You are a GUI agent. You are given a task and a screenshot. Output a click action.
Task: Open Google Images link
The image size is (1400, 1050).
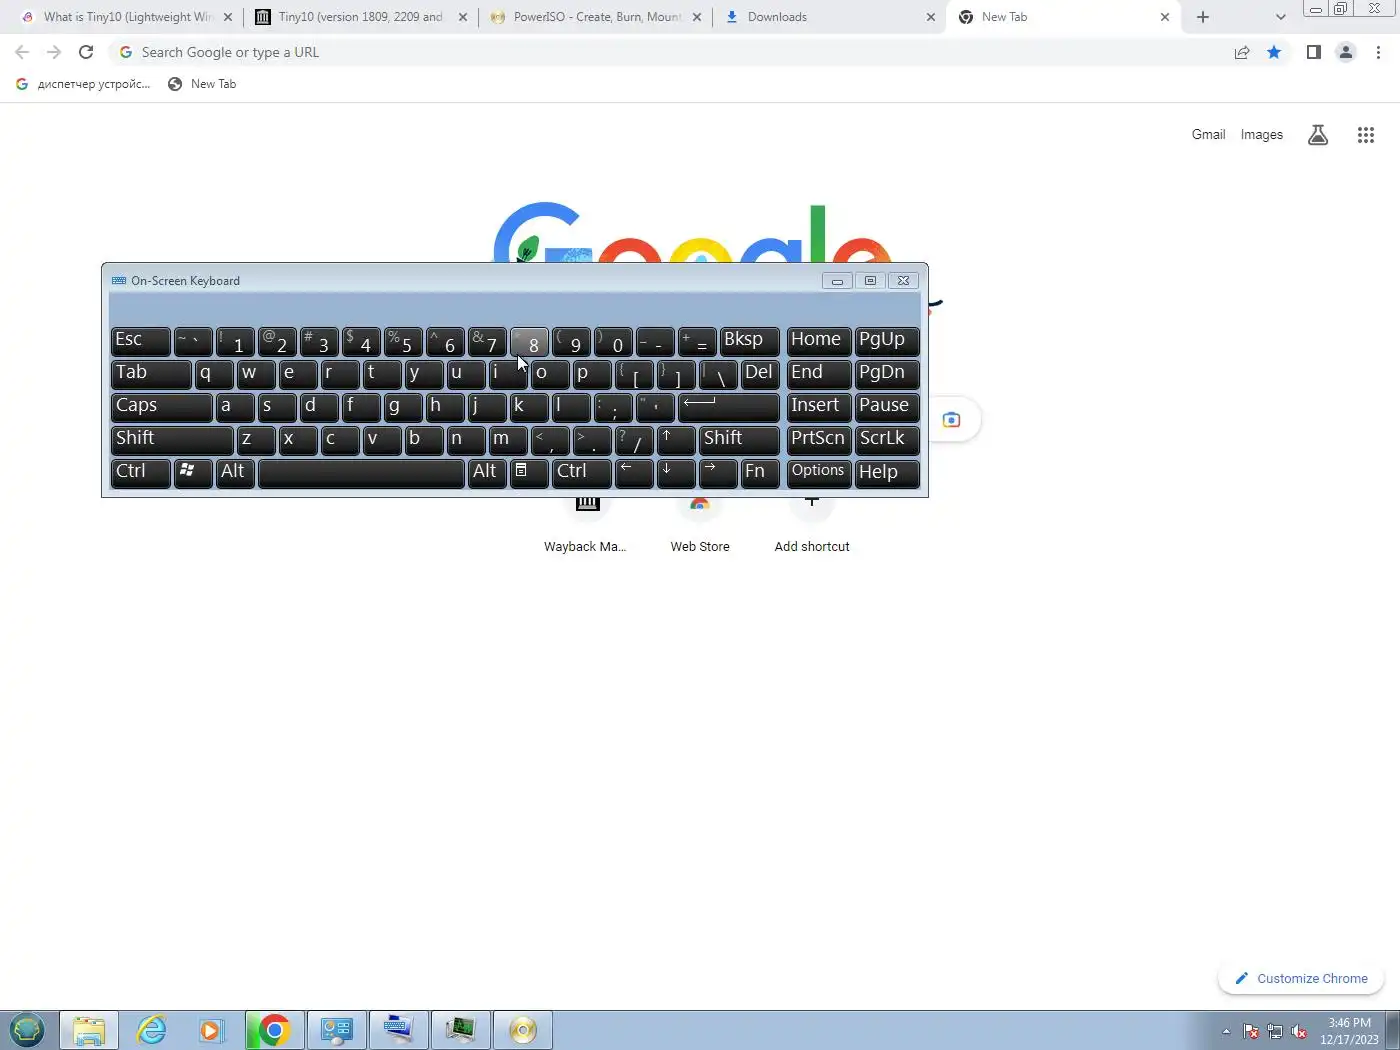point(1261,135)
